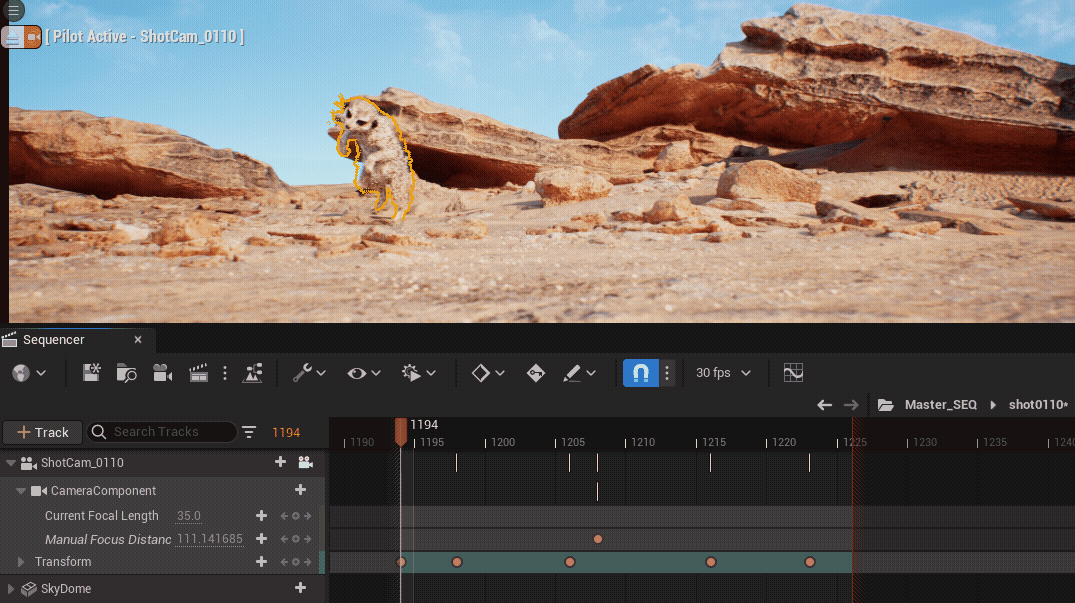1075x603 pixels.
Task: Open the track filter options icon
Action: point(249,432)
